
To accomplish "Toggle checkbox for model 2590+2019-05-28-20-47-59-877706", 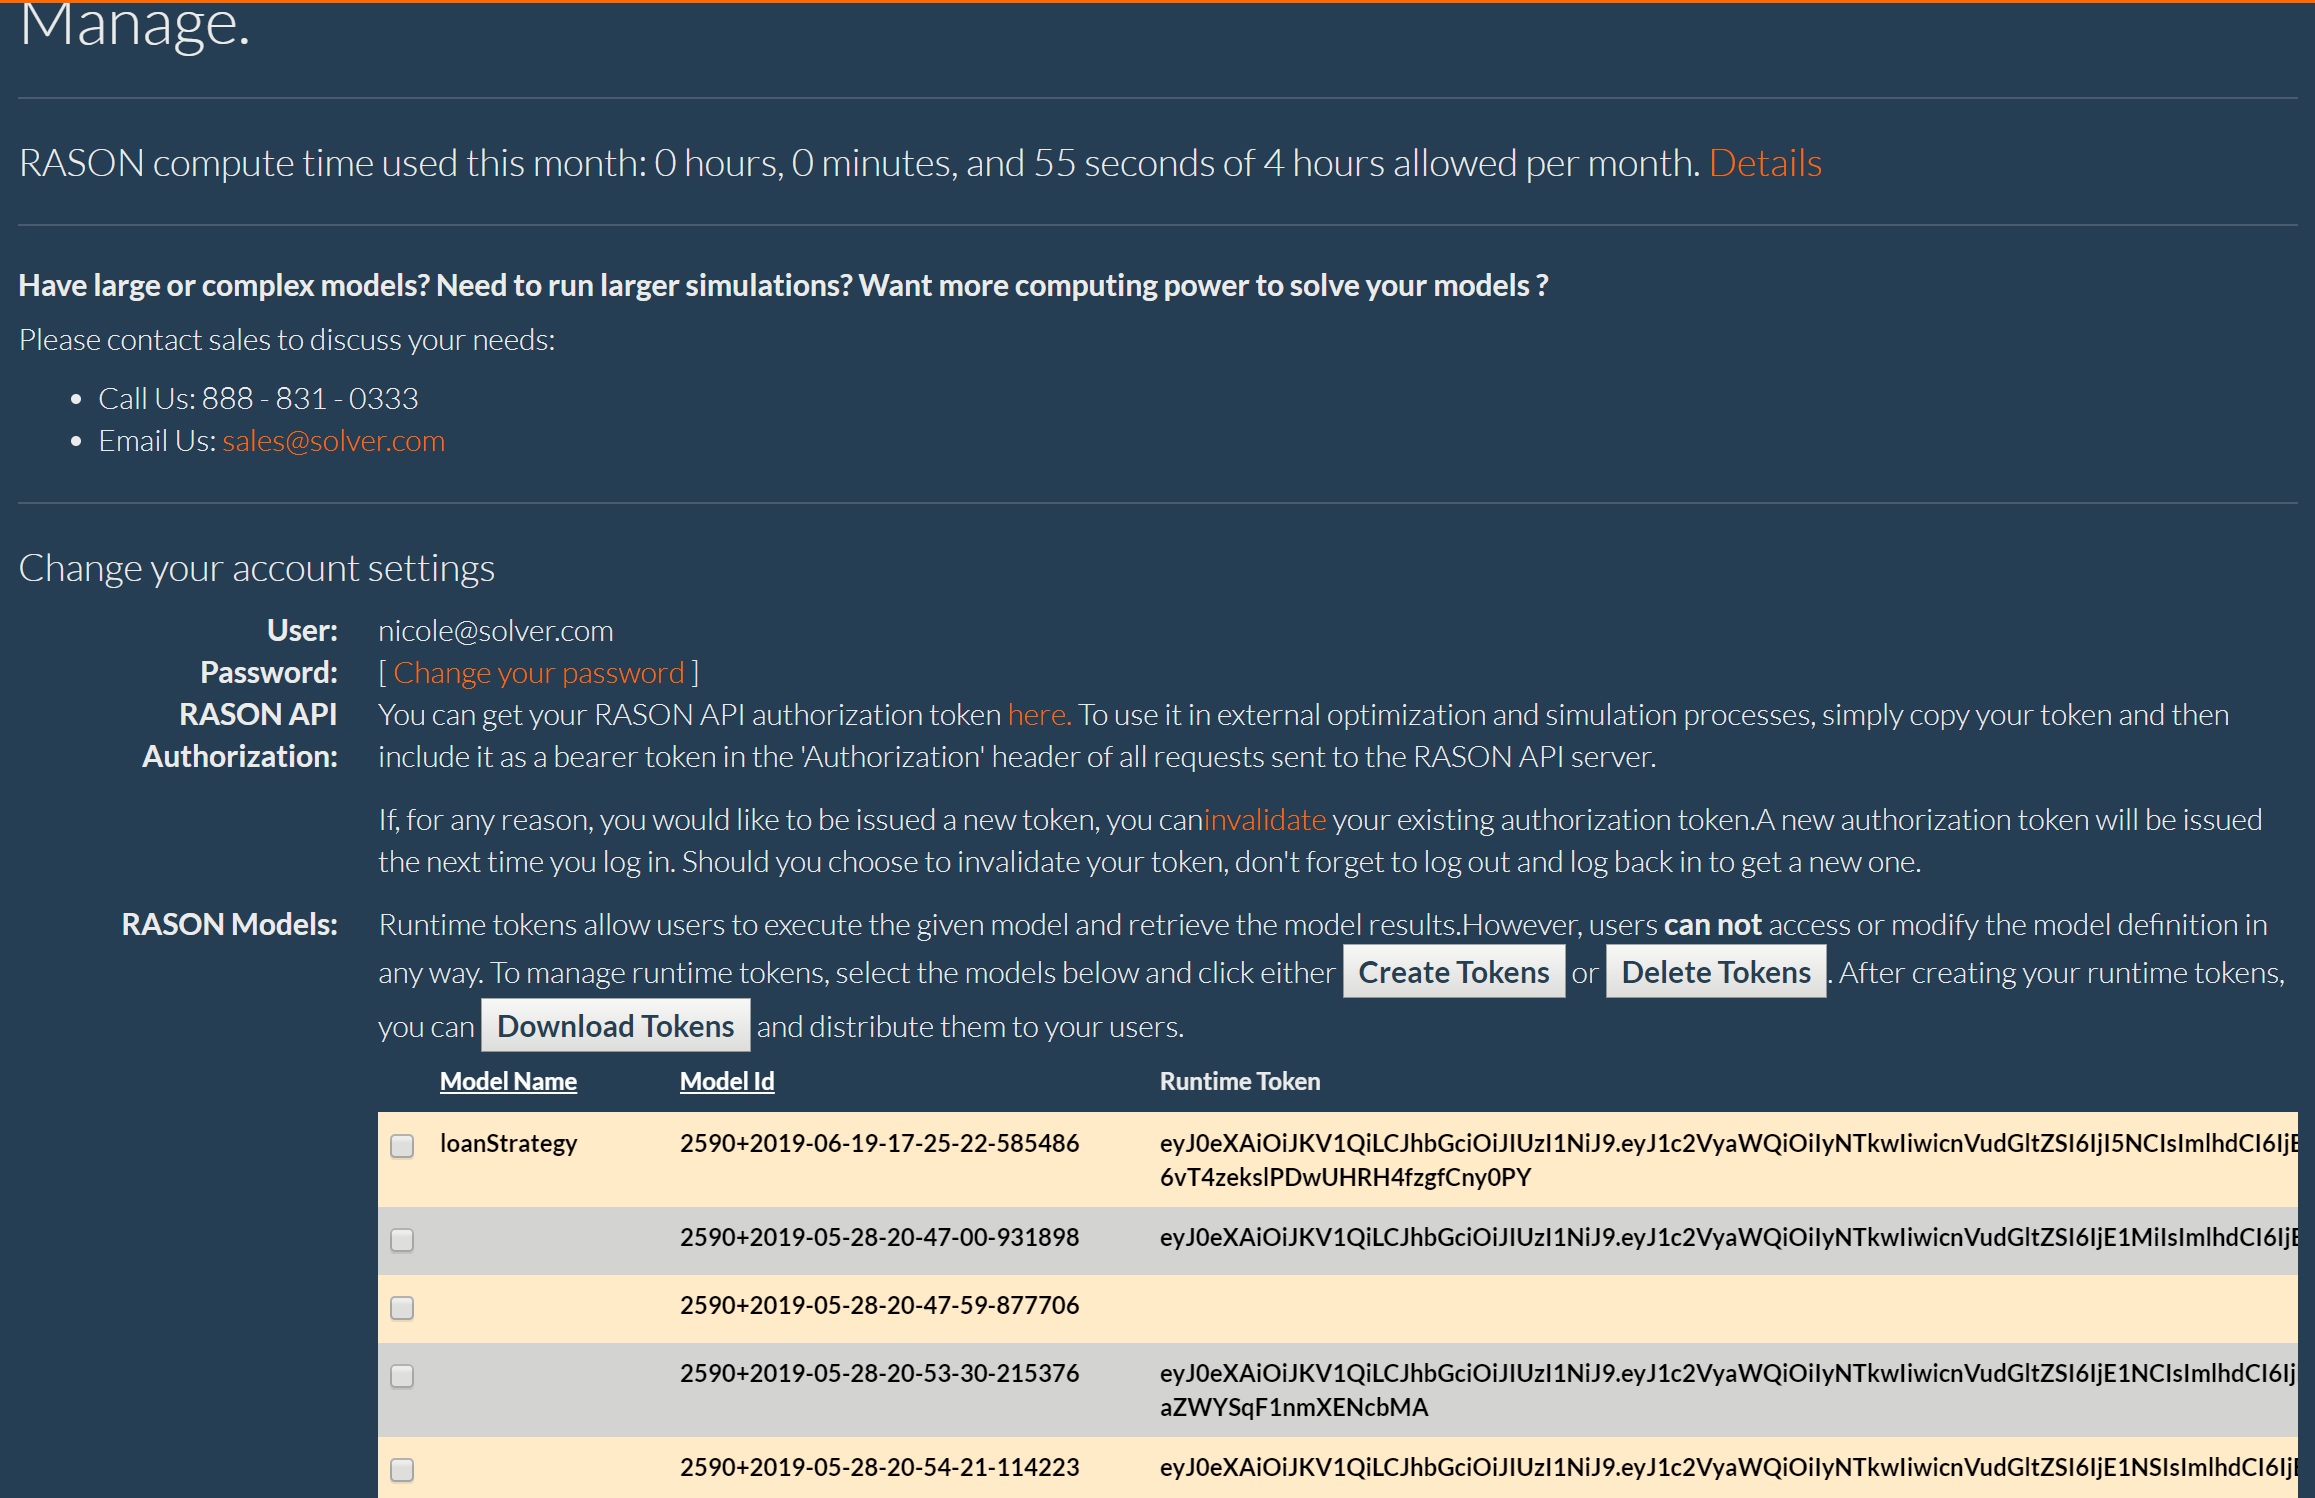I will point(403,1304).
